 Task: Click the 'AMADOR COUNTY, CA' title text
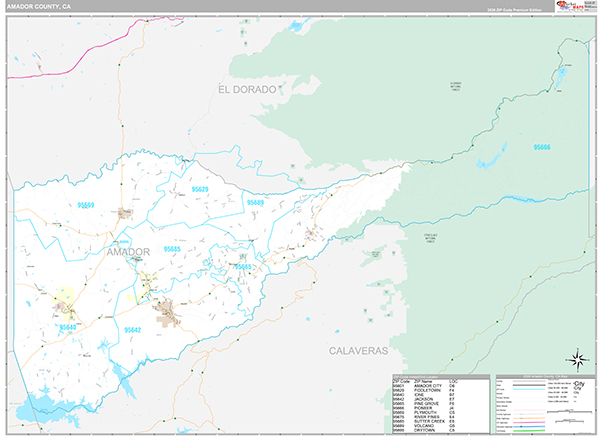[39, 7]
